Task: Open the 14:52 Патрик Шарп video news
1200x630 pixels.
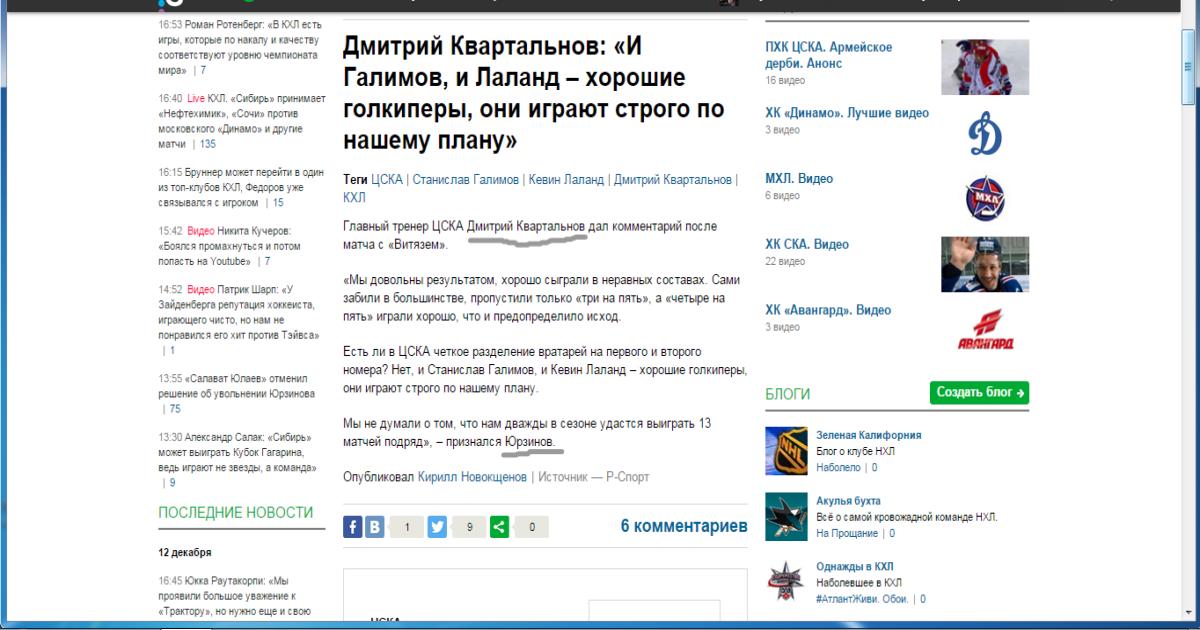Action: pyautogui.click(x=240, y=313)
